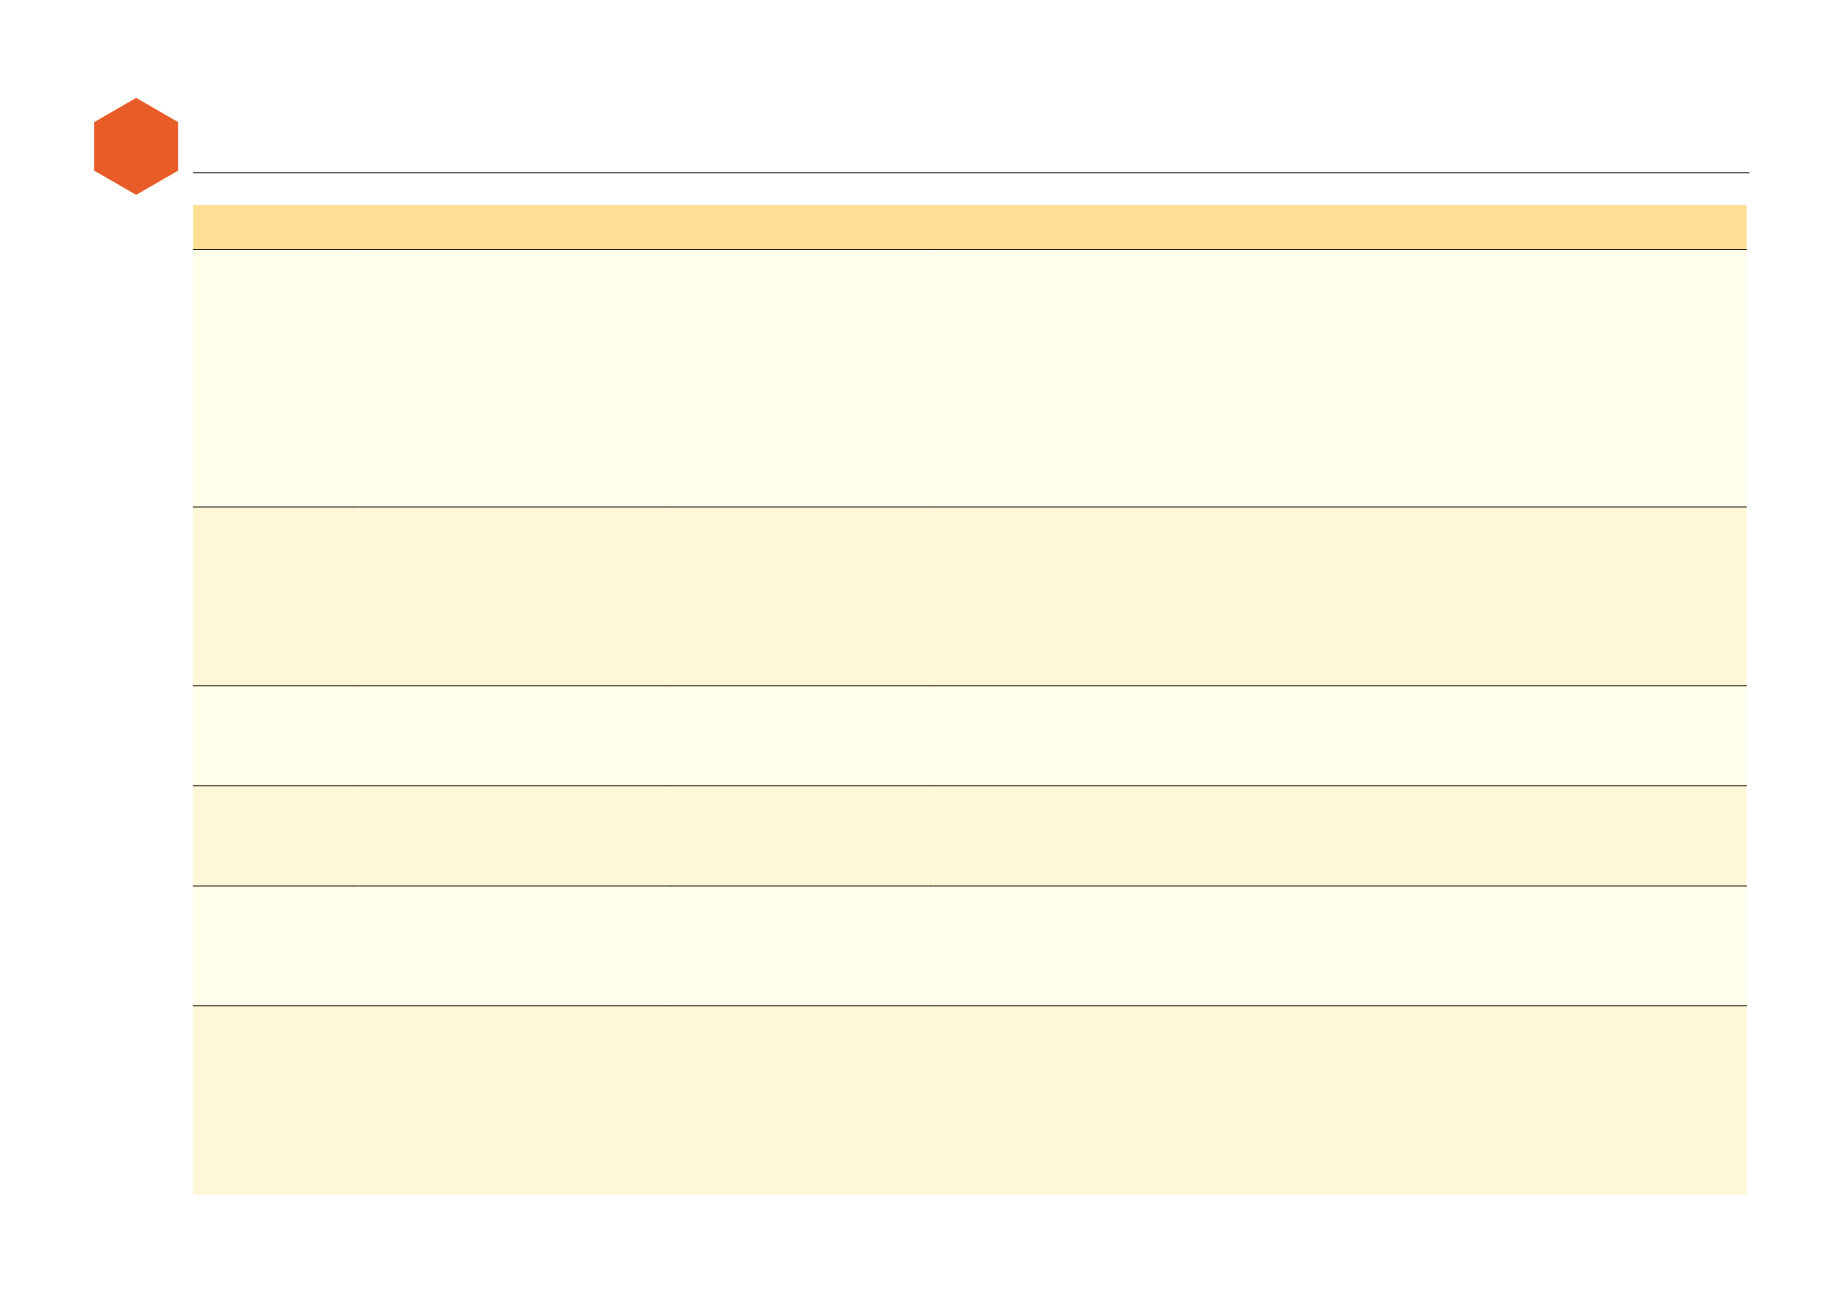Select third-column cell of the fifth body row

click(x=799, y=946)
